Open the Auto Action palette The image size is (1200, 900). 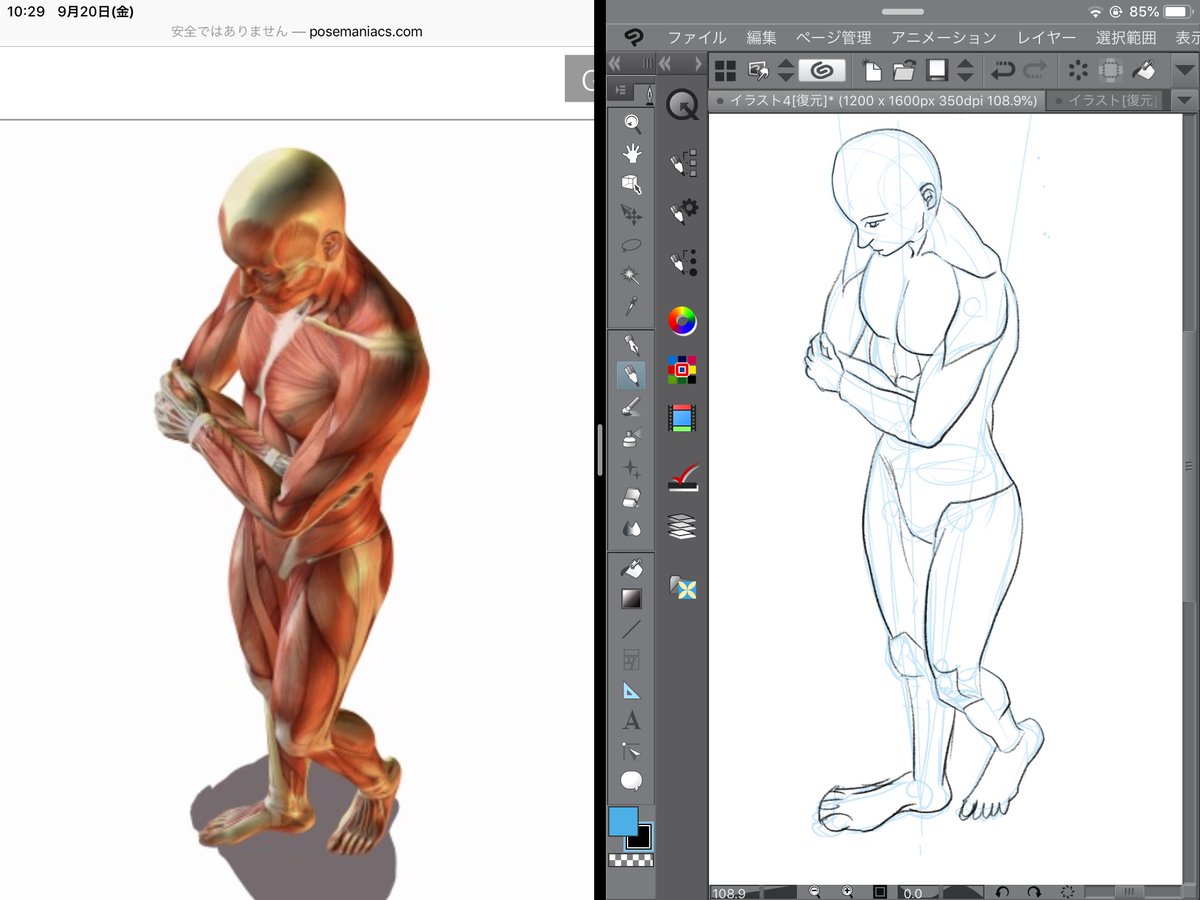click(683, 477)
